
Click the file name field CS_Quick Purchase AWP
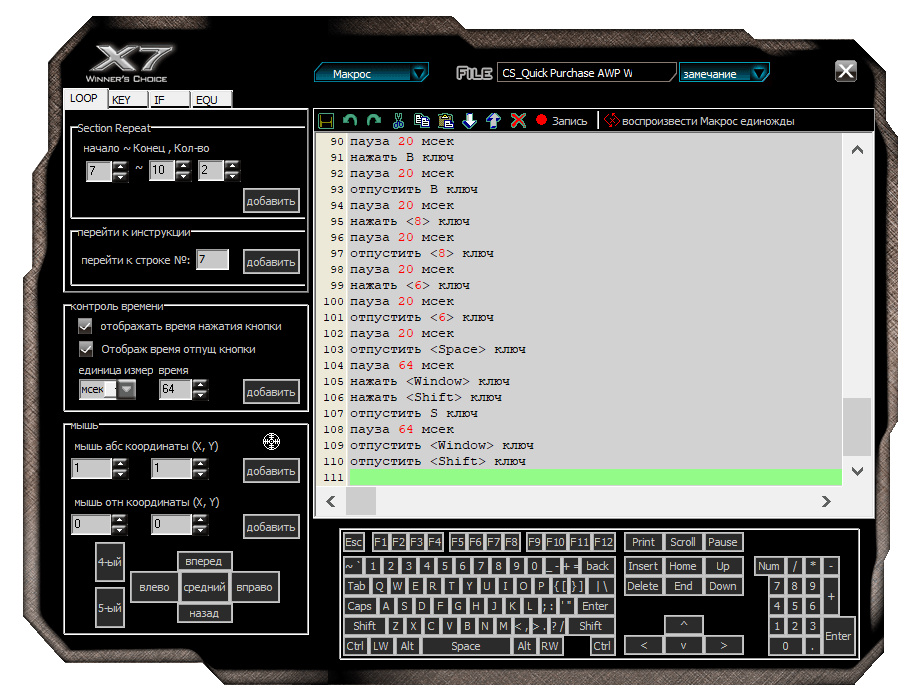[x=586, y=73]
